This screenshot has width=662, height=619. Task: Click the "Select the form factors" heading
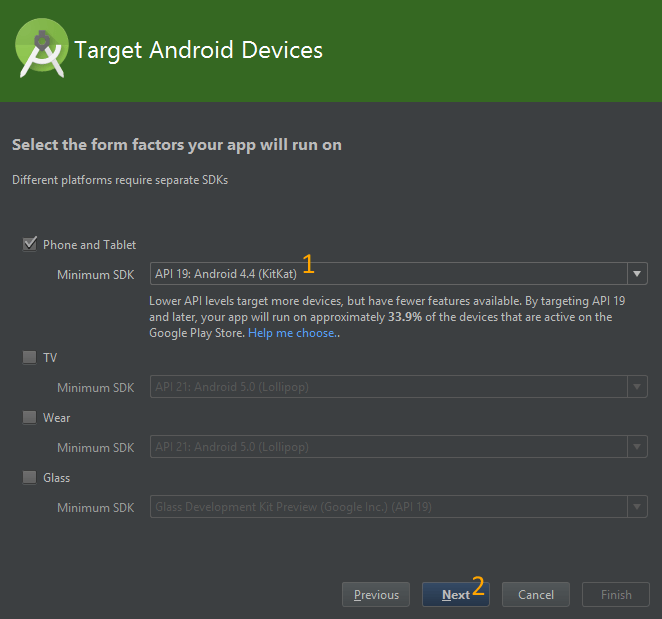click(x=177, y=145)
